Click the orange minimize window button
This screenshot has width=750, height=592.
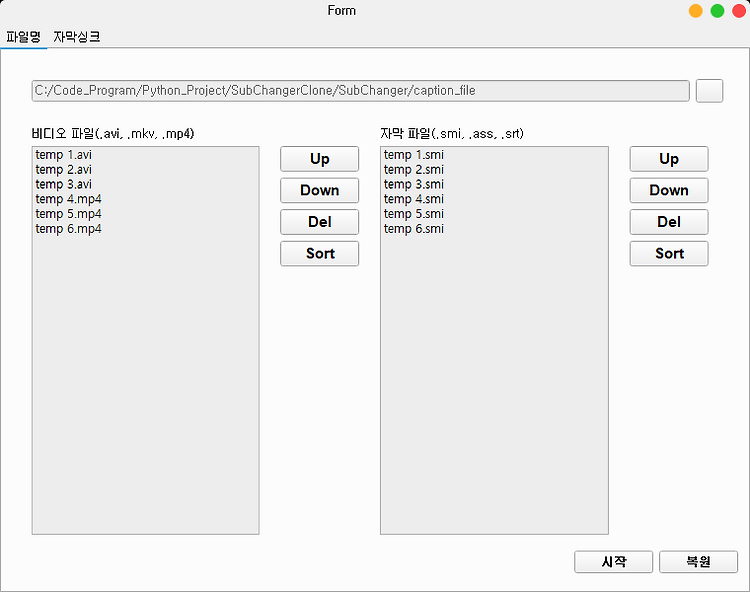tap(695, 11)
